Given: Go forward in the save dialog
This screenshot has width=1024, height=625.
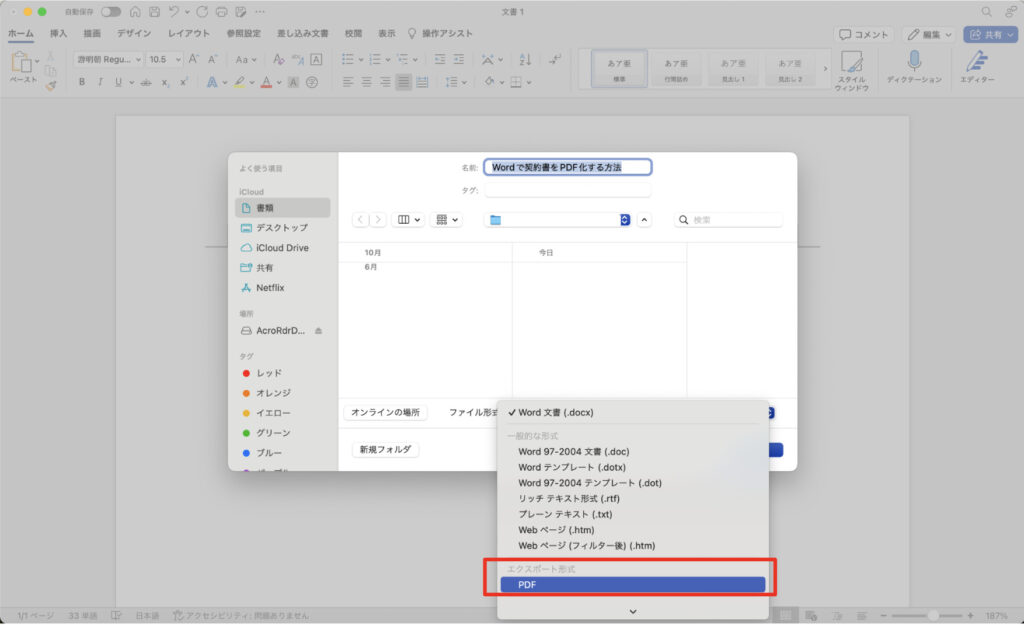Looking at the screenshot, I should 377,220.
